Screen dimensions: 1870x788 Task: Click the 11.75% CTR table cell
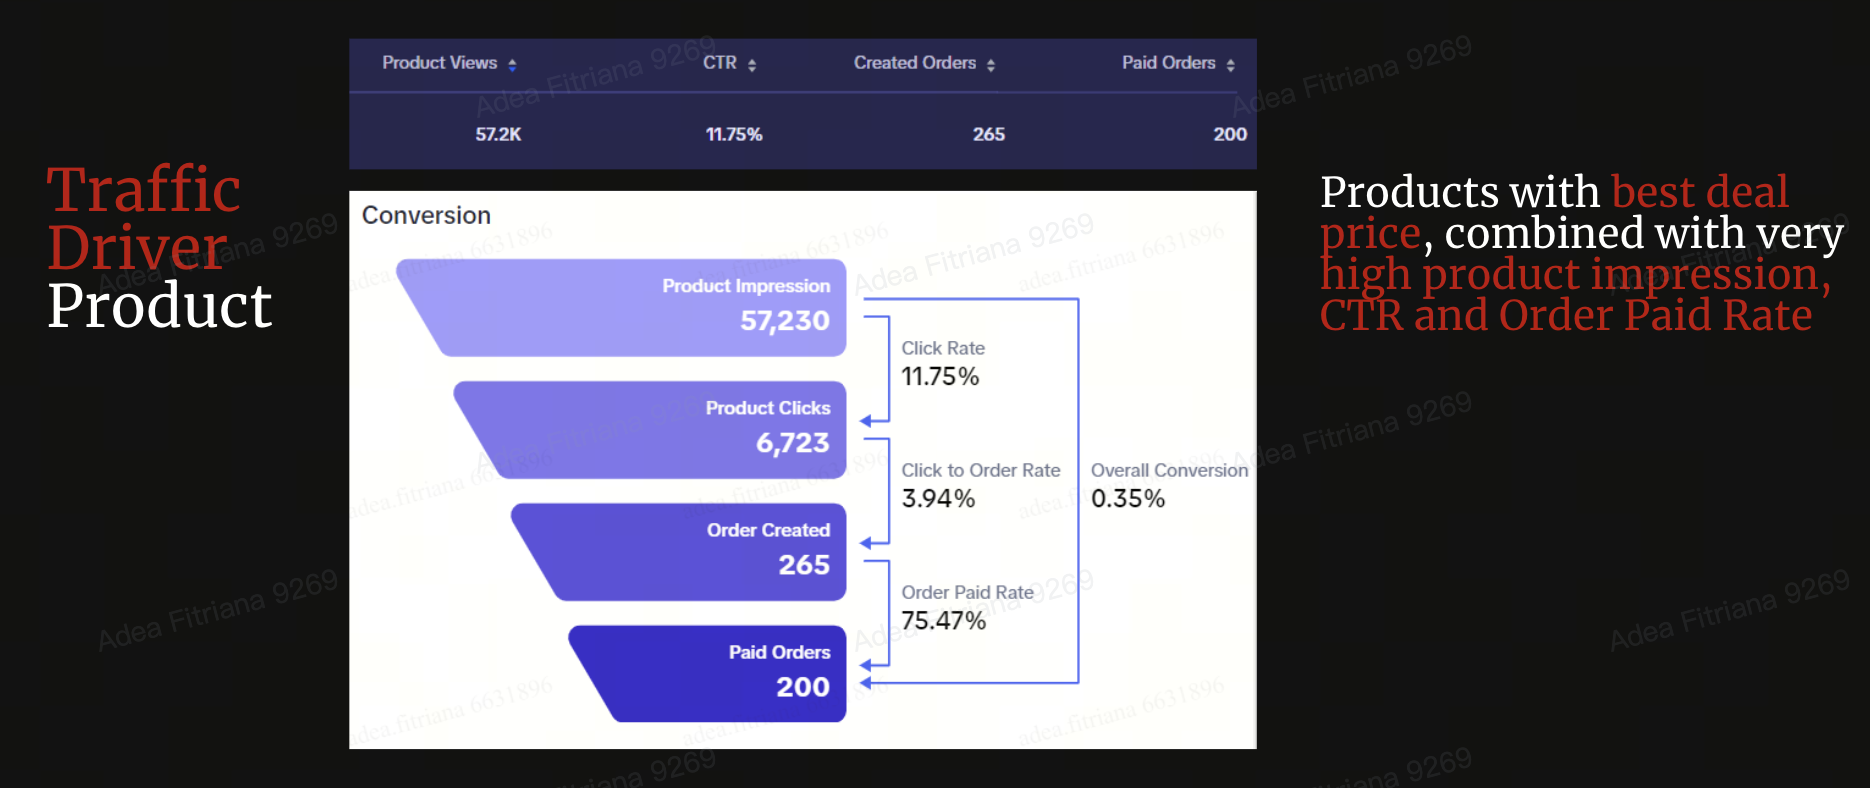734,134
